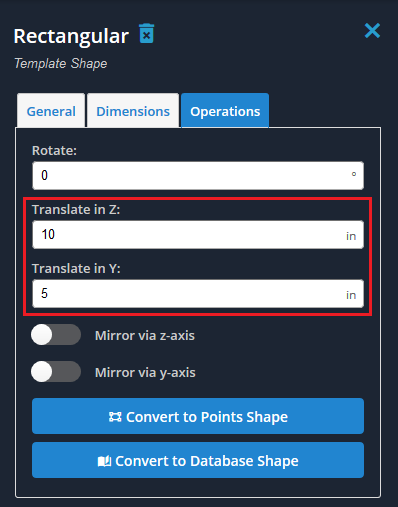Click the points icon on convert button
The height and width of the screenshot is (507, 398).
pyautogui.click(x=115, y=417)
